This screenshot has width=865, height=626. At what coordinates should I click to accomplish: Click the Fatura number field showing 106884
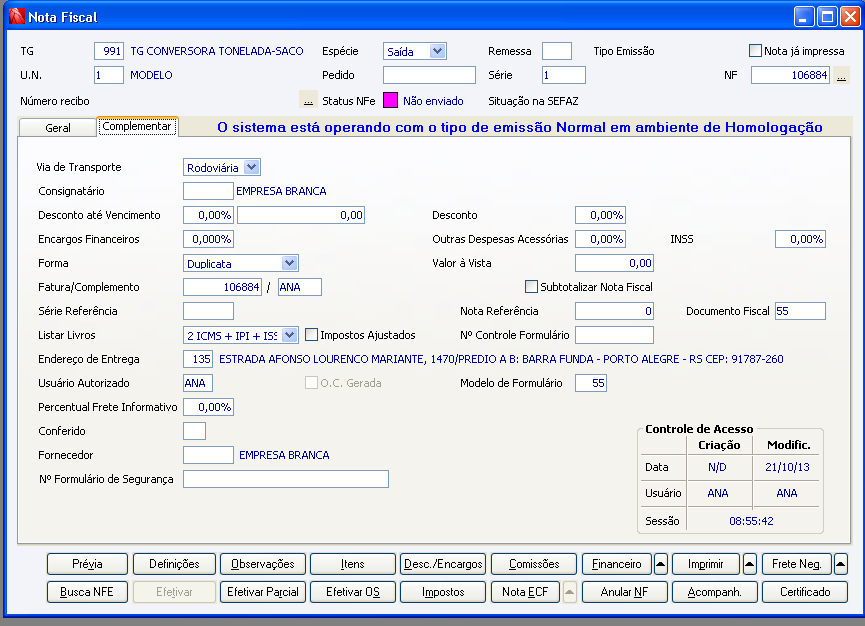222,287
